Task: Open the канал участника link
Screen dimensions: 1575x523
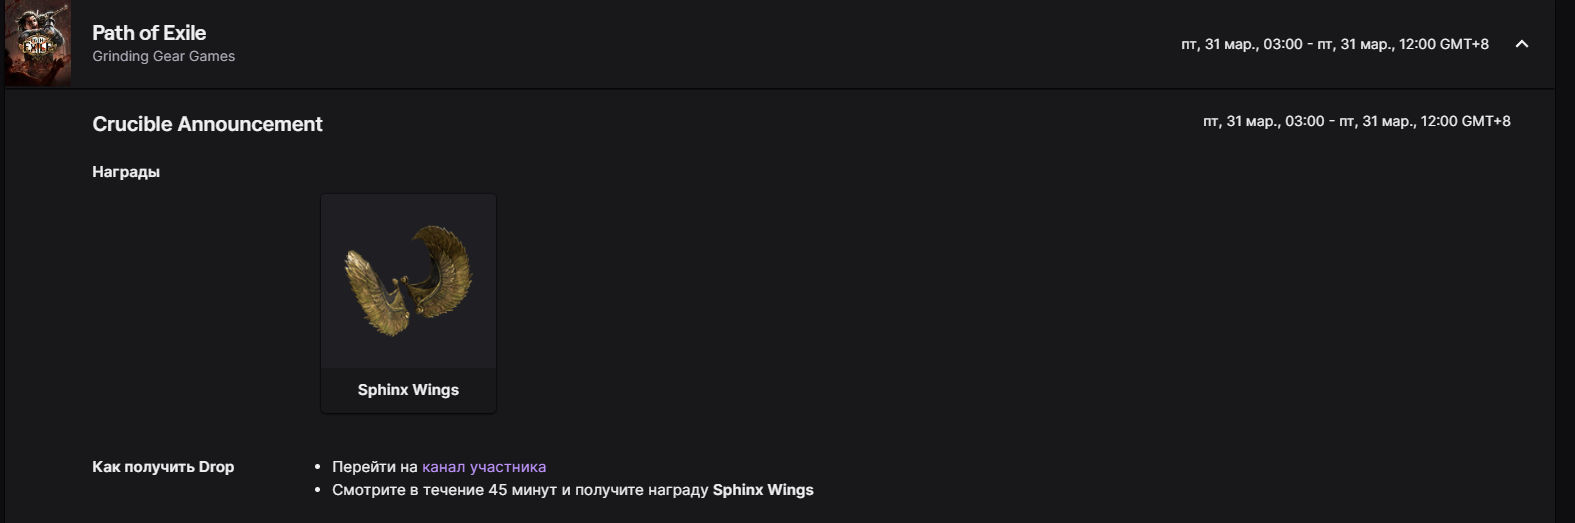Action: point(484,467)
